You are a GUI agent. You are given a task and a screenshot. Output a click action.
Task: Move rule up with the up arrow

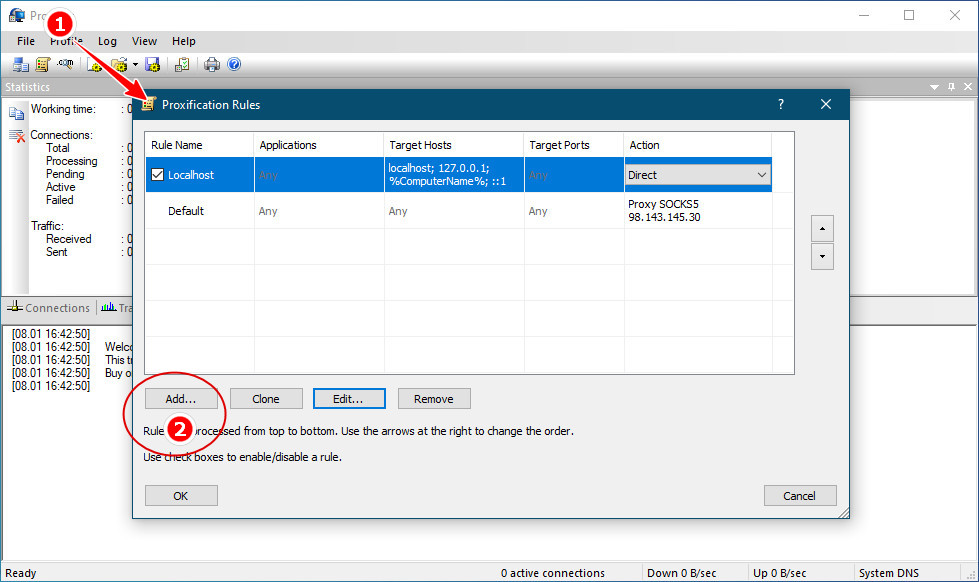click(822, 229)
